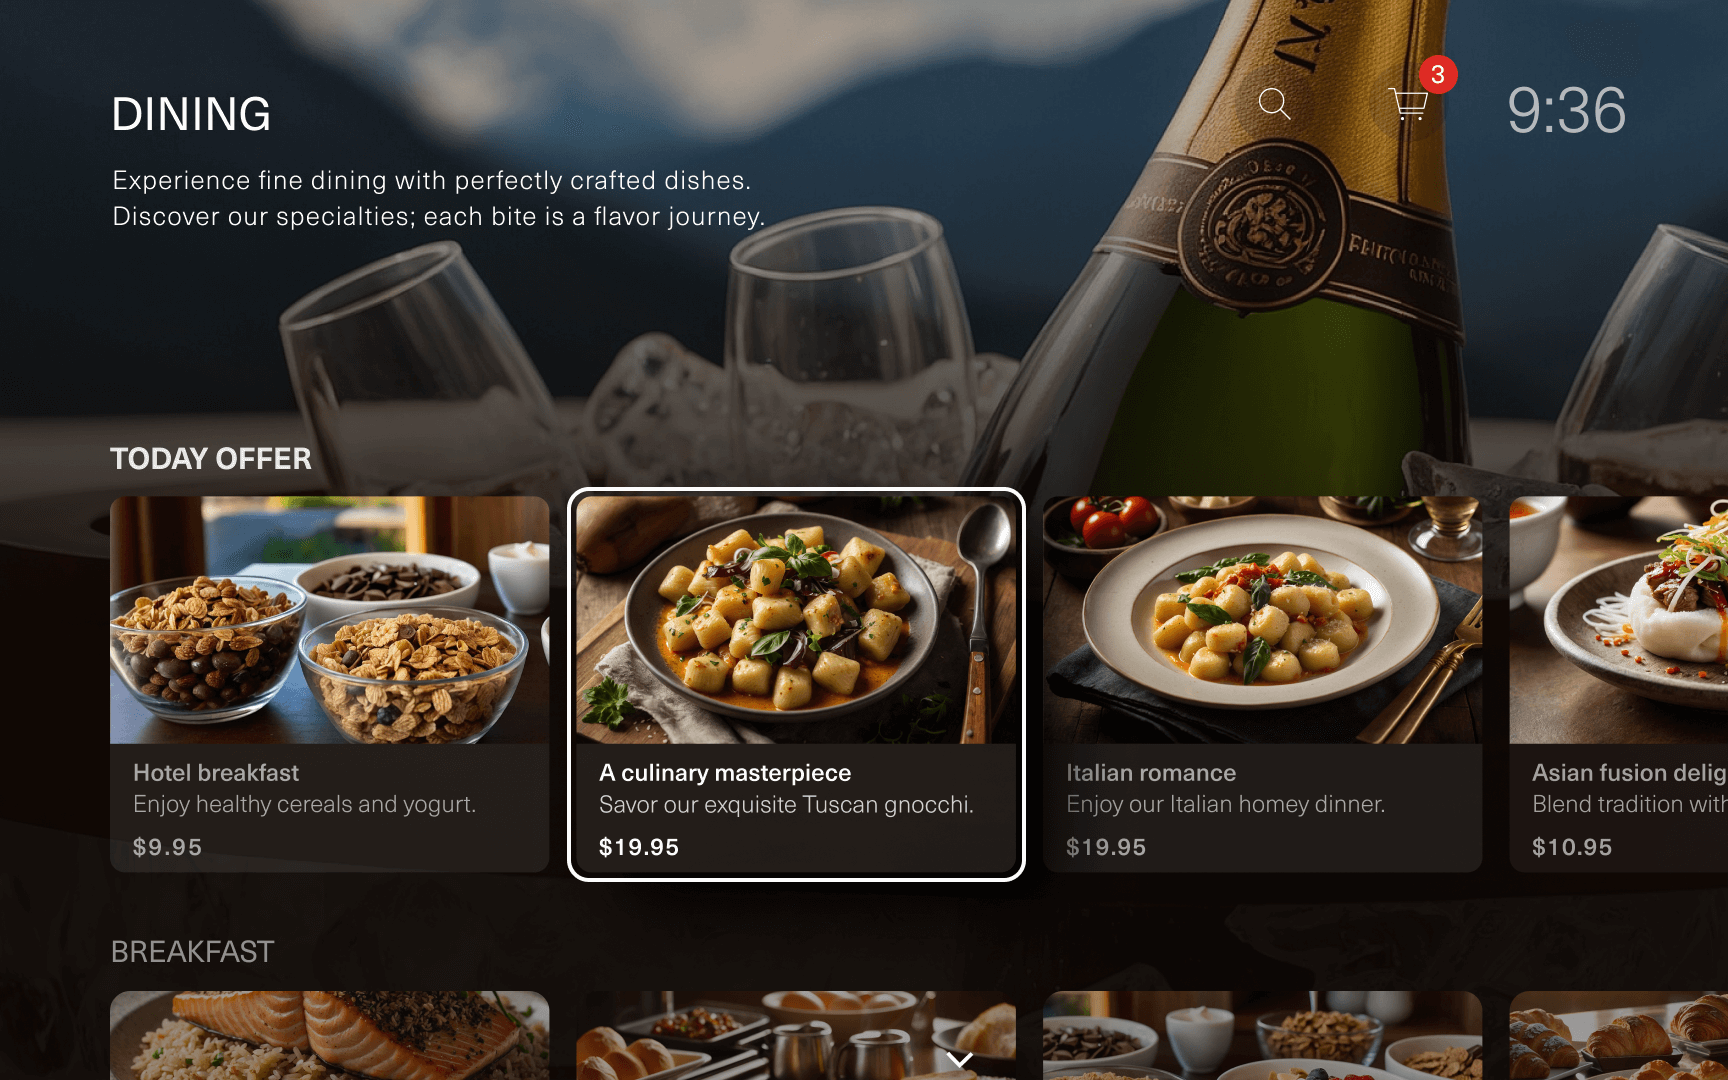Click the 9:36 clock display

(x=1566, y=110)
